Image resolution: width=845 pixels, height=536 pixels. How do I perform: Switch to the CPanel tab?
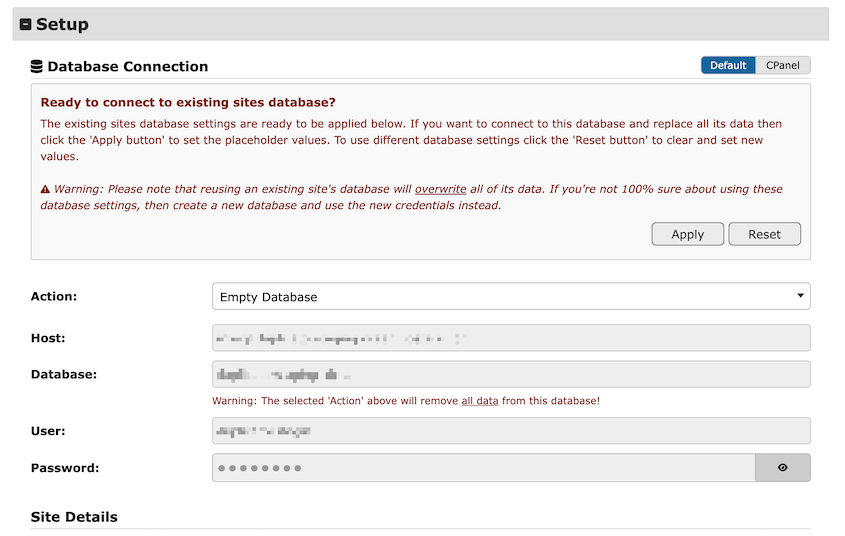(782, 65)
